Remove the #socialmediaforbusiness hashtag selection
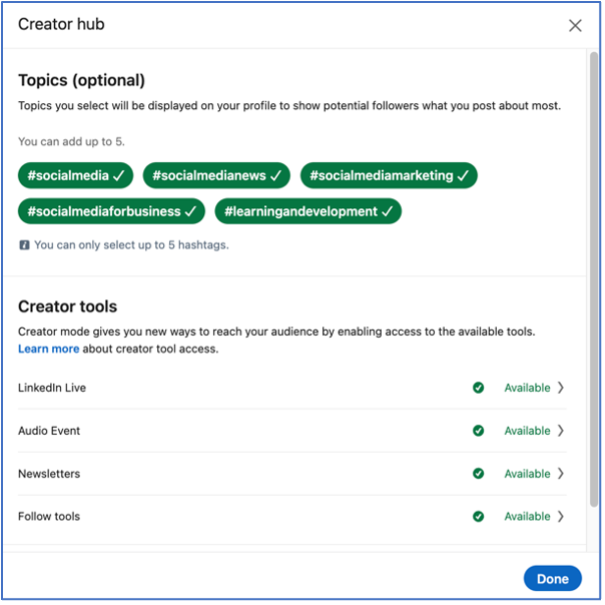Screen dimensions: 605x605 pos(112,211)
